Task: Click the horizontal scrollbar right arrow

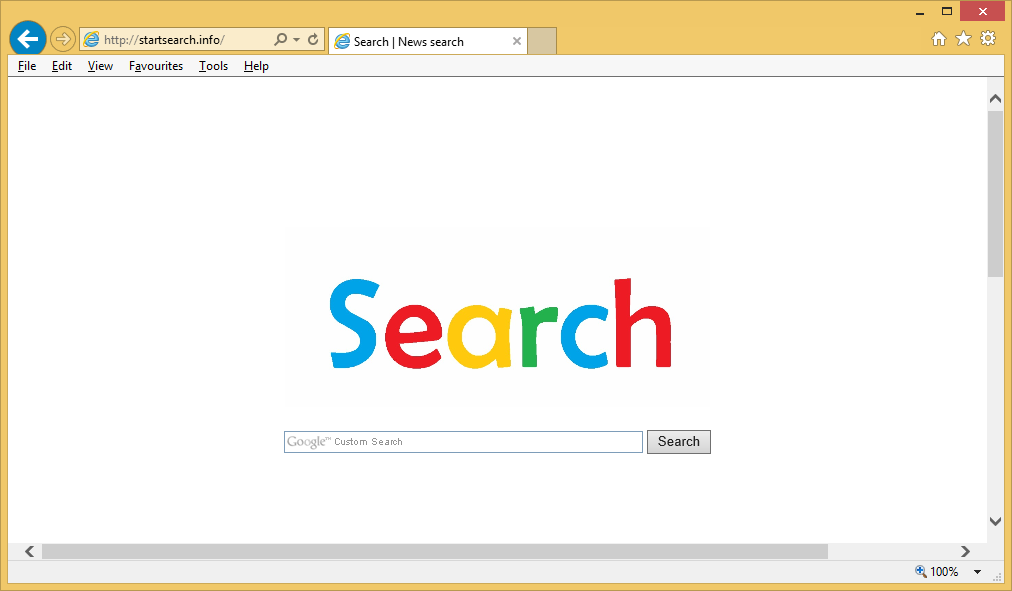Action: pyautogui.click(x=965, y=551)
